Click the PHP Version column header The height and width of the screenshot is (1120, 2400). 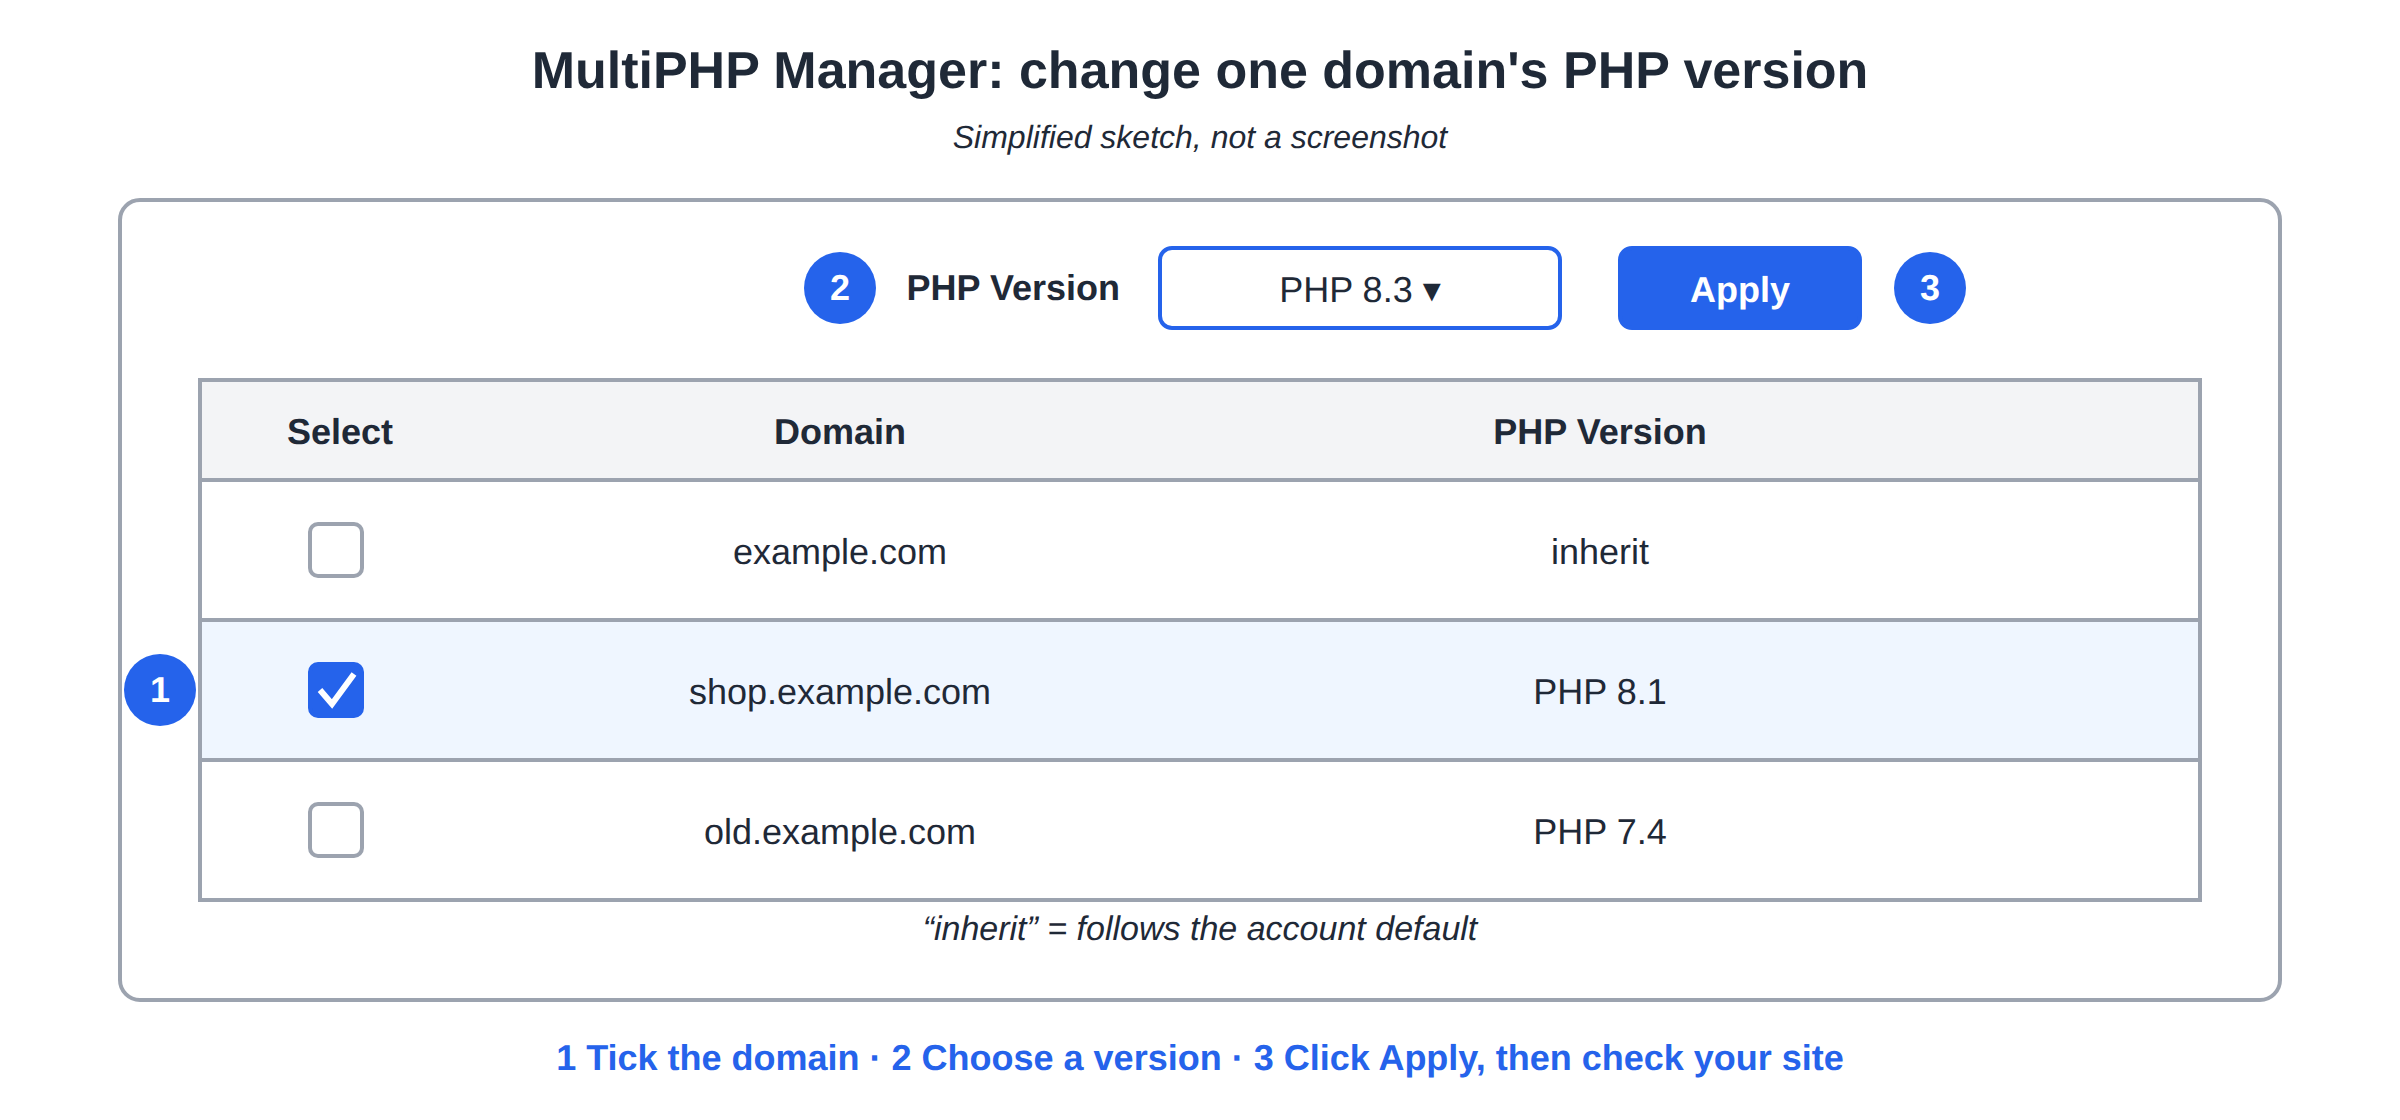[1600, 432]
